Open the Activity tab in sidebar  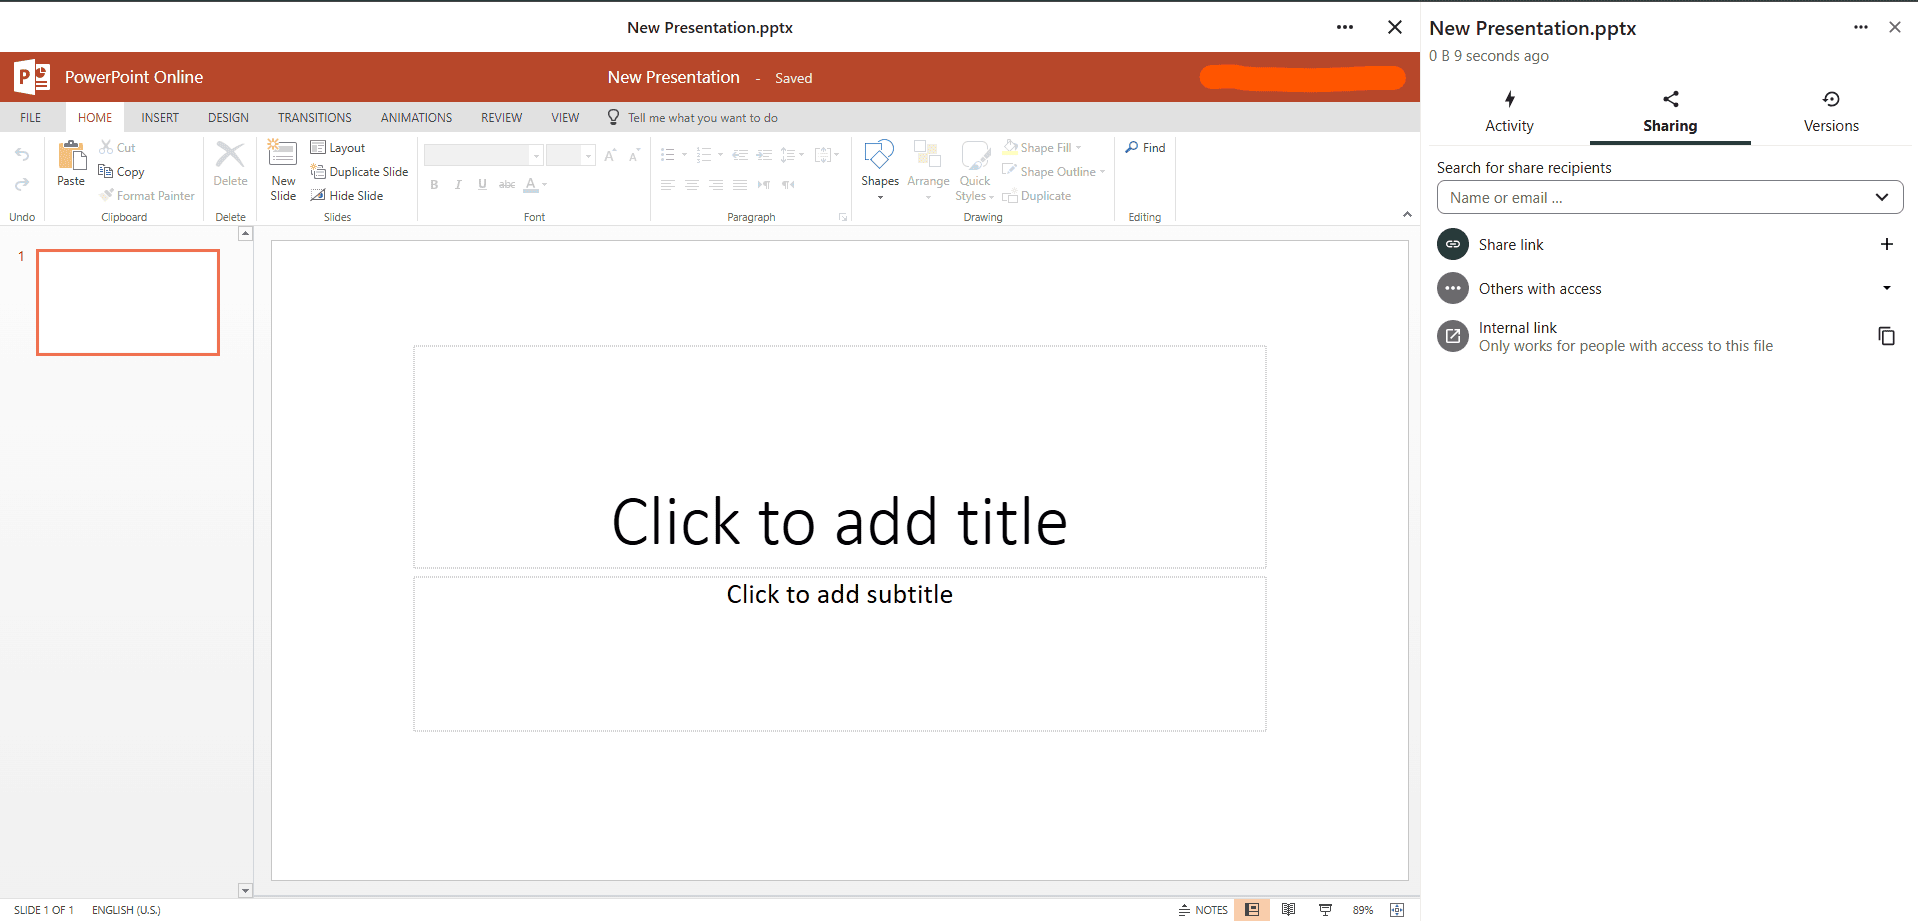1509,112
